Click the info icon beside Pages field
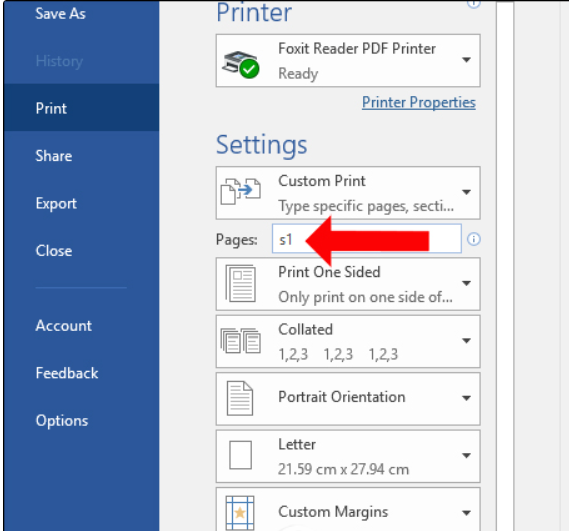This screenshot has width=569, height=531. coord(474,239)
